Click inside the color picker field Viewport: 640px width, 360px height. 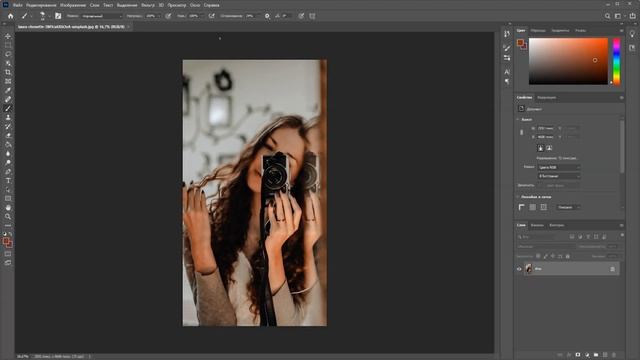[x=568, y=61]
